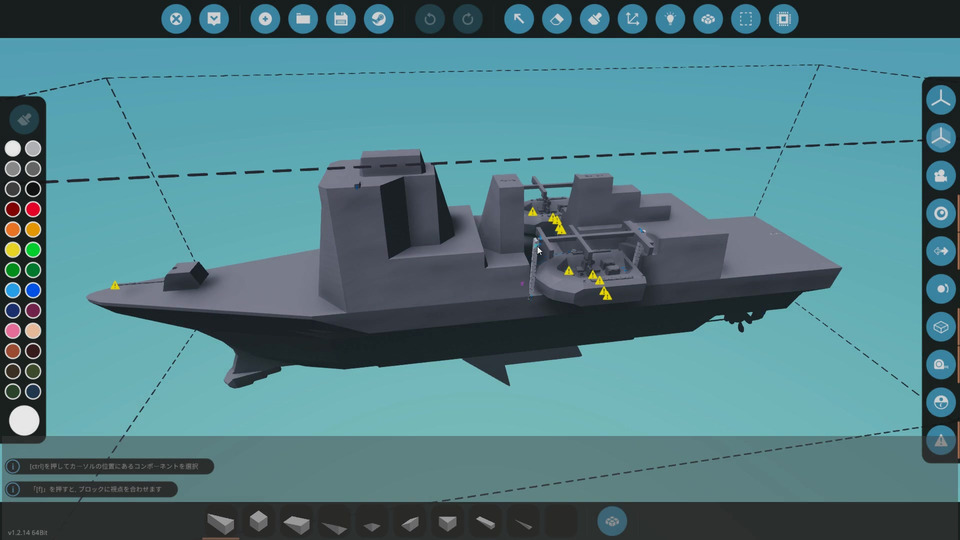Image resolution: width=960 pixels, height=540 pixels.
Task: Click the tape measure icon in right sidebar
Action: tap(940, 365)
